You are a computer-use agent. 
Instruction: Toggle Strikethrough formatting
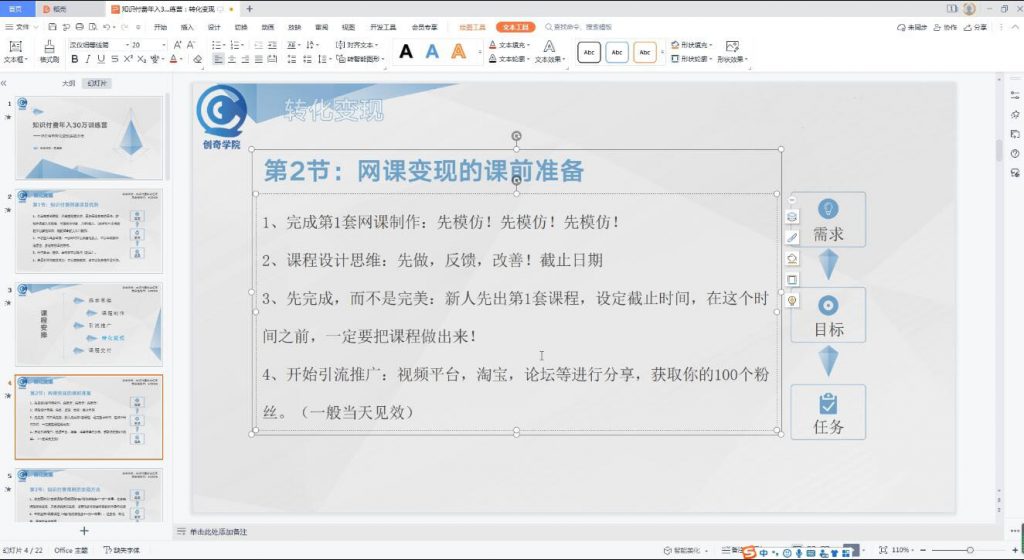(x=114, y=59)
